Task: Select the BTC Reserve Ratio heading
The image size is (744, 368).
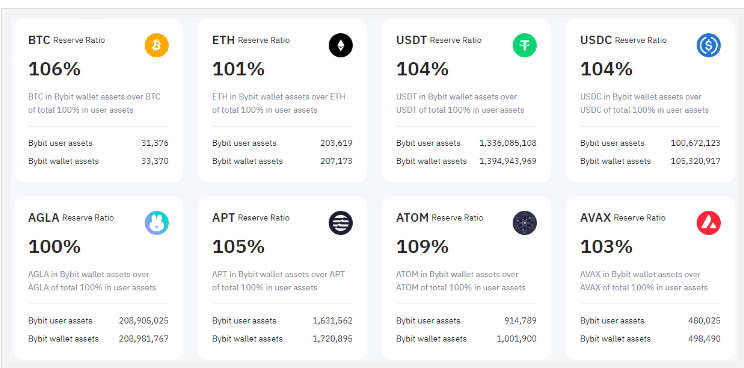Action: click(x=67, y=40)
